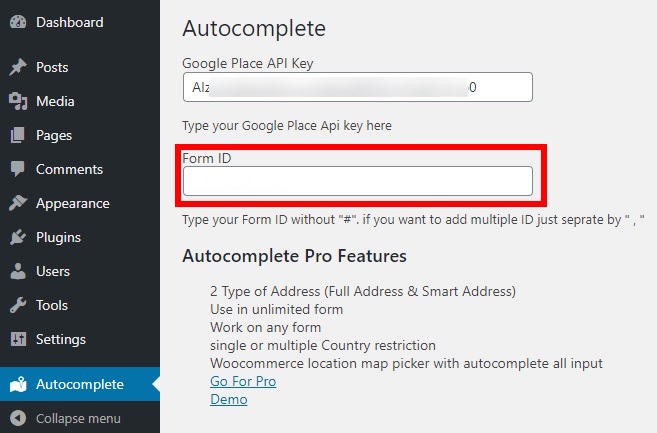The height and width of the screenshot is (433, 657).
Task: Click the Plugins plug icon
Action: [18, 237]
